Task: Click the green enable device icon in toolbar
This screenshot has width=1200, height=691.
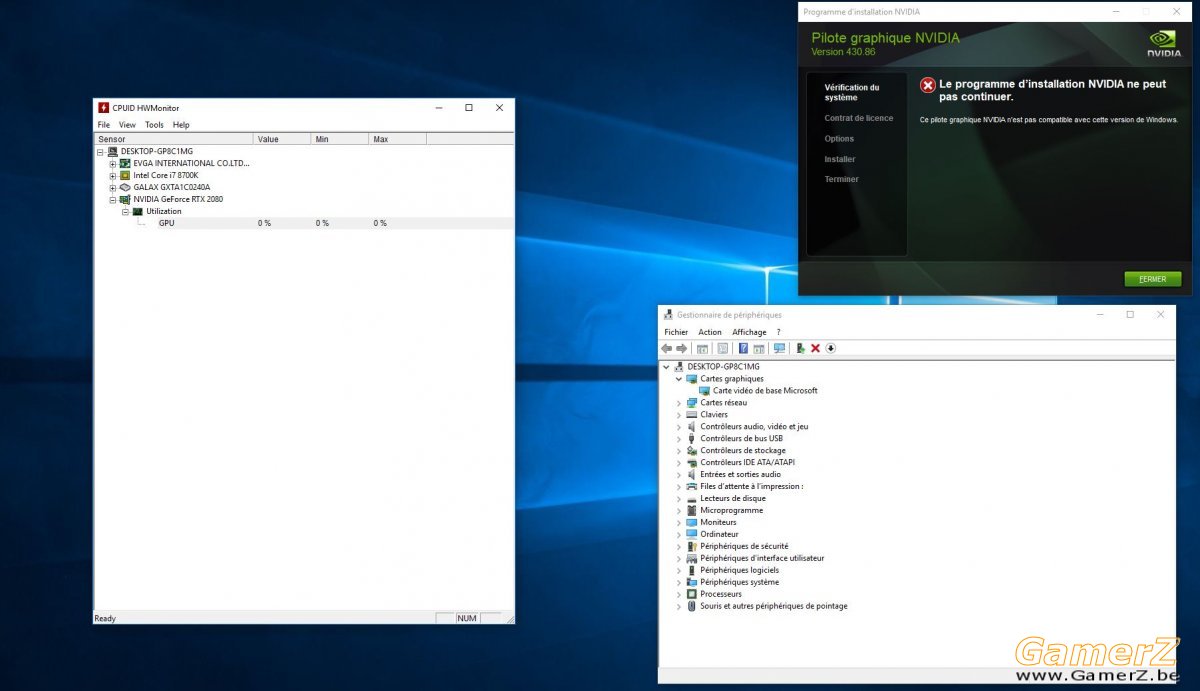Action: (x=800, y=348)
